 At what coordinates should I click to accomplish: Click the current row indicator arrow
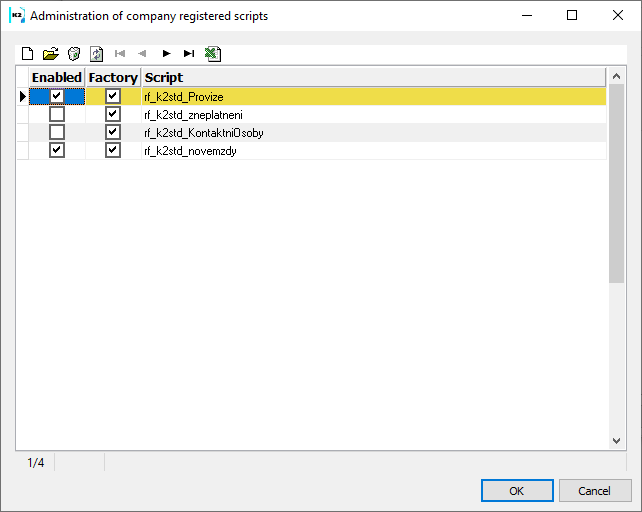coord(23,97)
